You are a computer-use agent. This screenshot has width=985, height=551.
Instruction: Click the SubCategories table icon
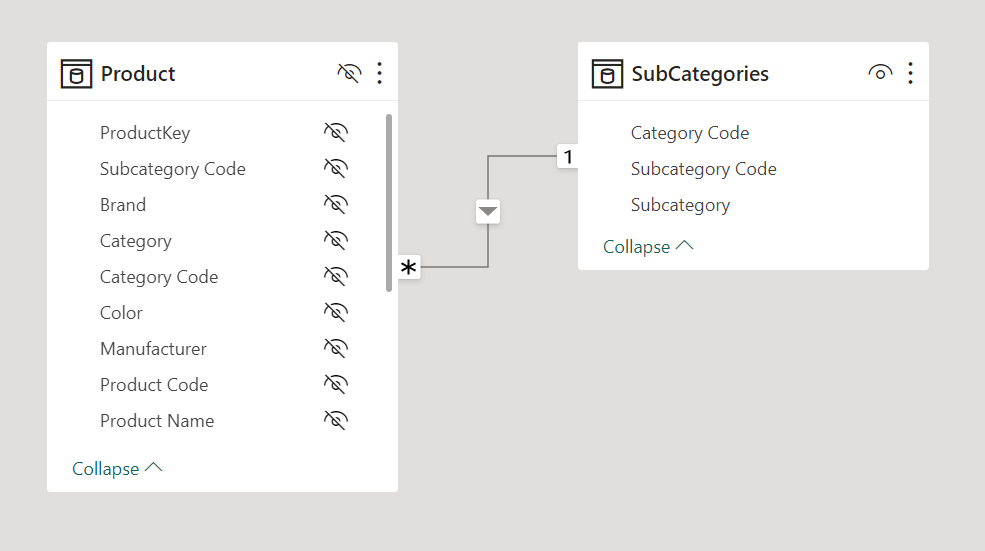607,74
